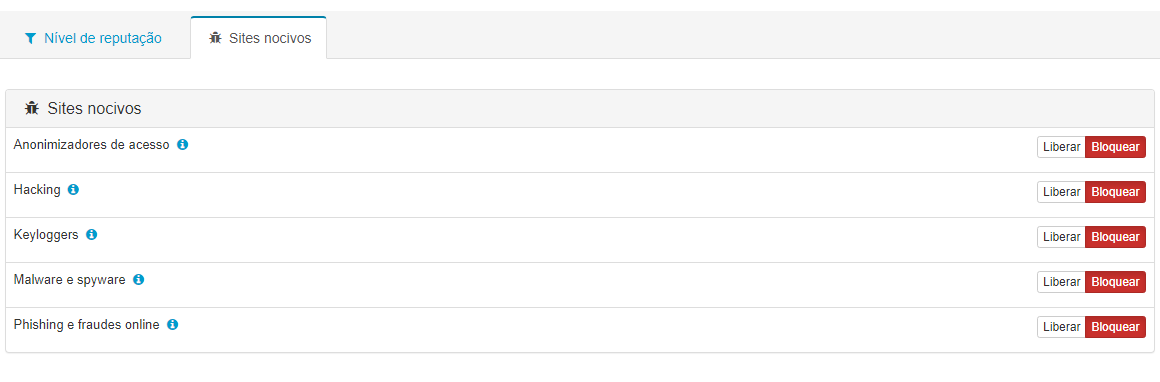Click the info icon next to Keyloggers
This screenshot has height=382, width=1160.
pos(92,235)
